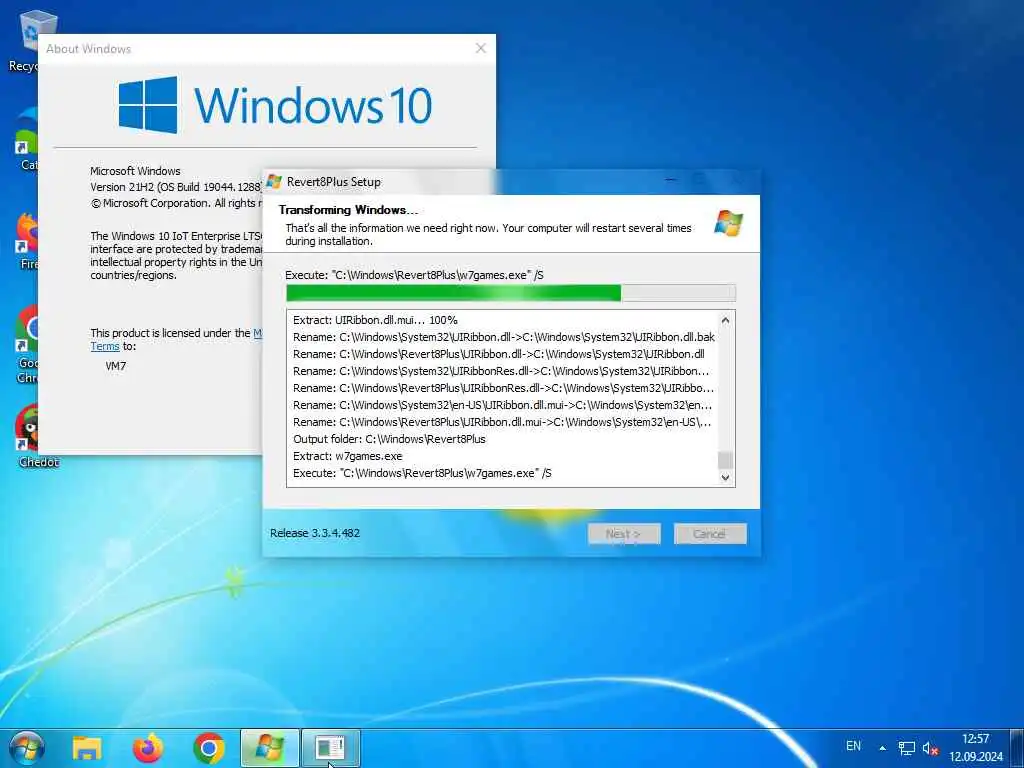Click the disabled Next button
The image size is (1024, 768).
(x=624, y=534)
